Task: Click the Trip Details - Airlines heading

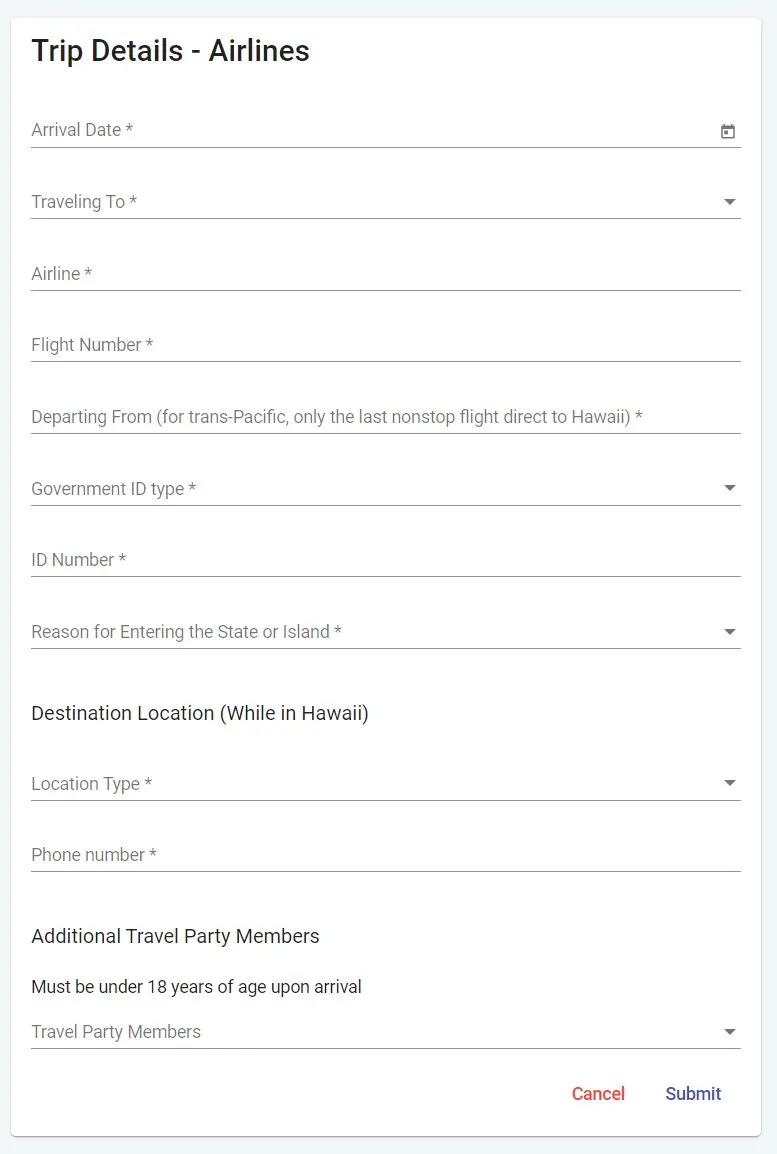Action: 171,51
